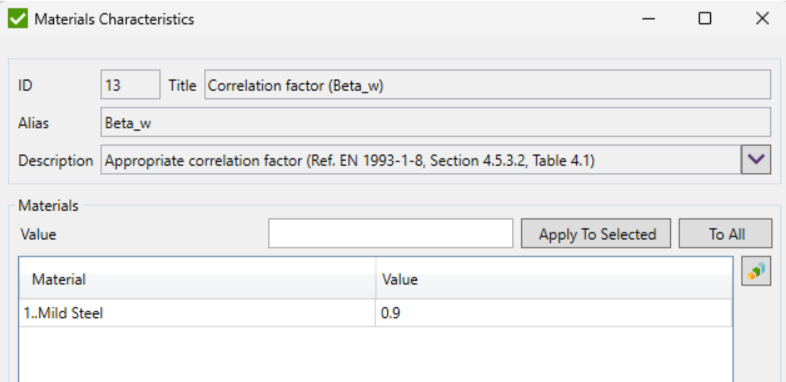Click Apply To Selected button

point(596,234)
